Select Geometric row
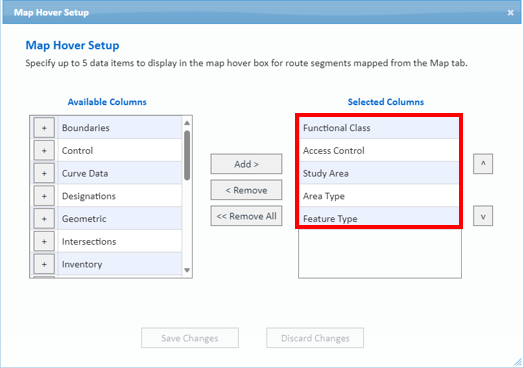 tap(120, 219)
